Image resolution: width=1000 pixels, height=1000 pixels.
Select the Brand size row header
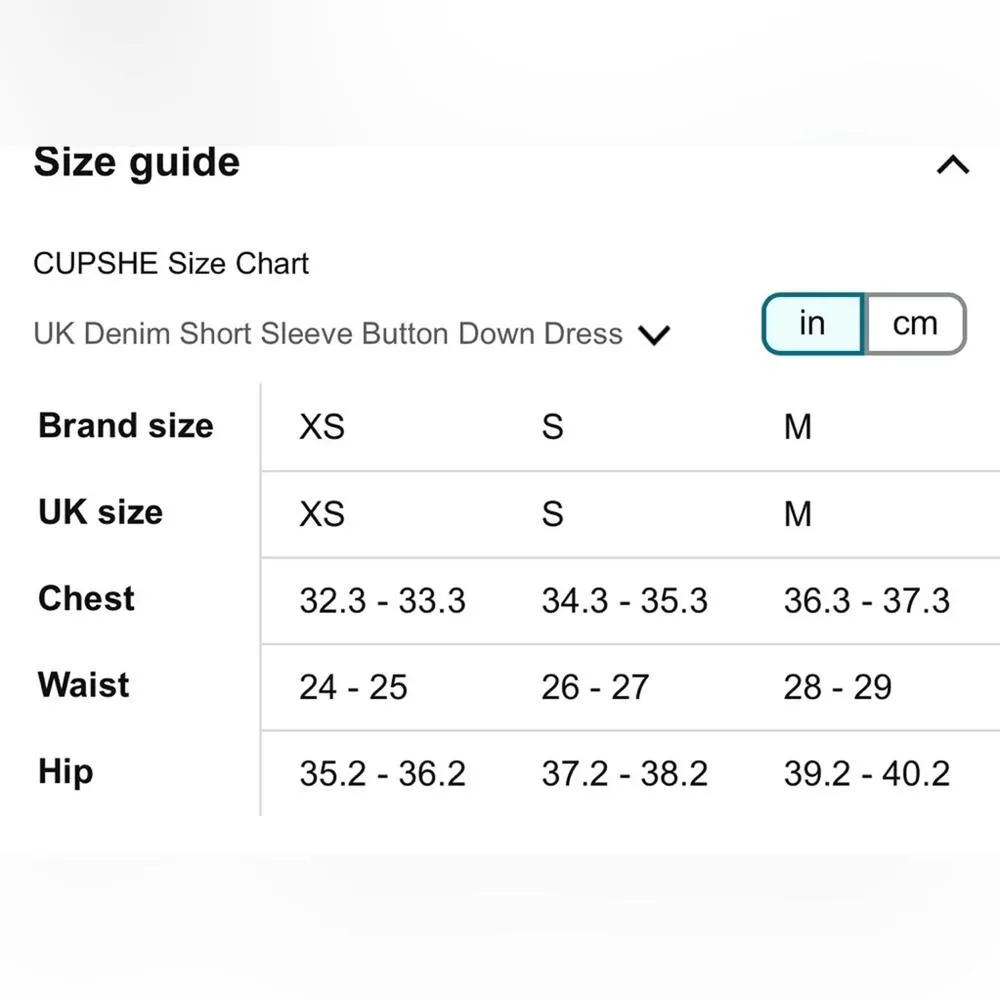(x=126, y=426)
